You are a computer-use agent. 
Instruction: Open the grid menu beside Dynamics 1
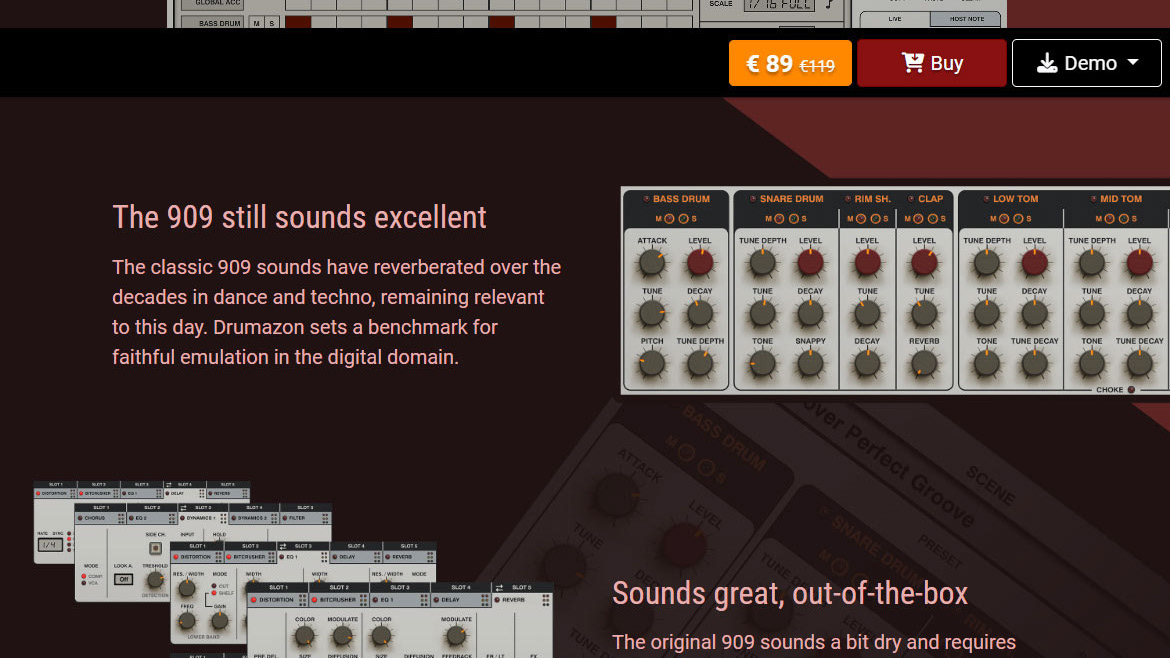pos(223,518)
